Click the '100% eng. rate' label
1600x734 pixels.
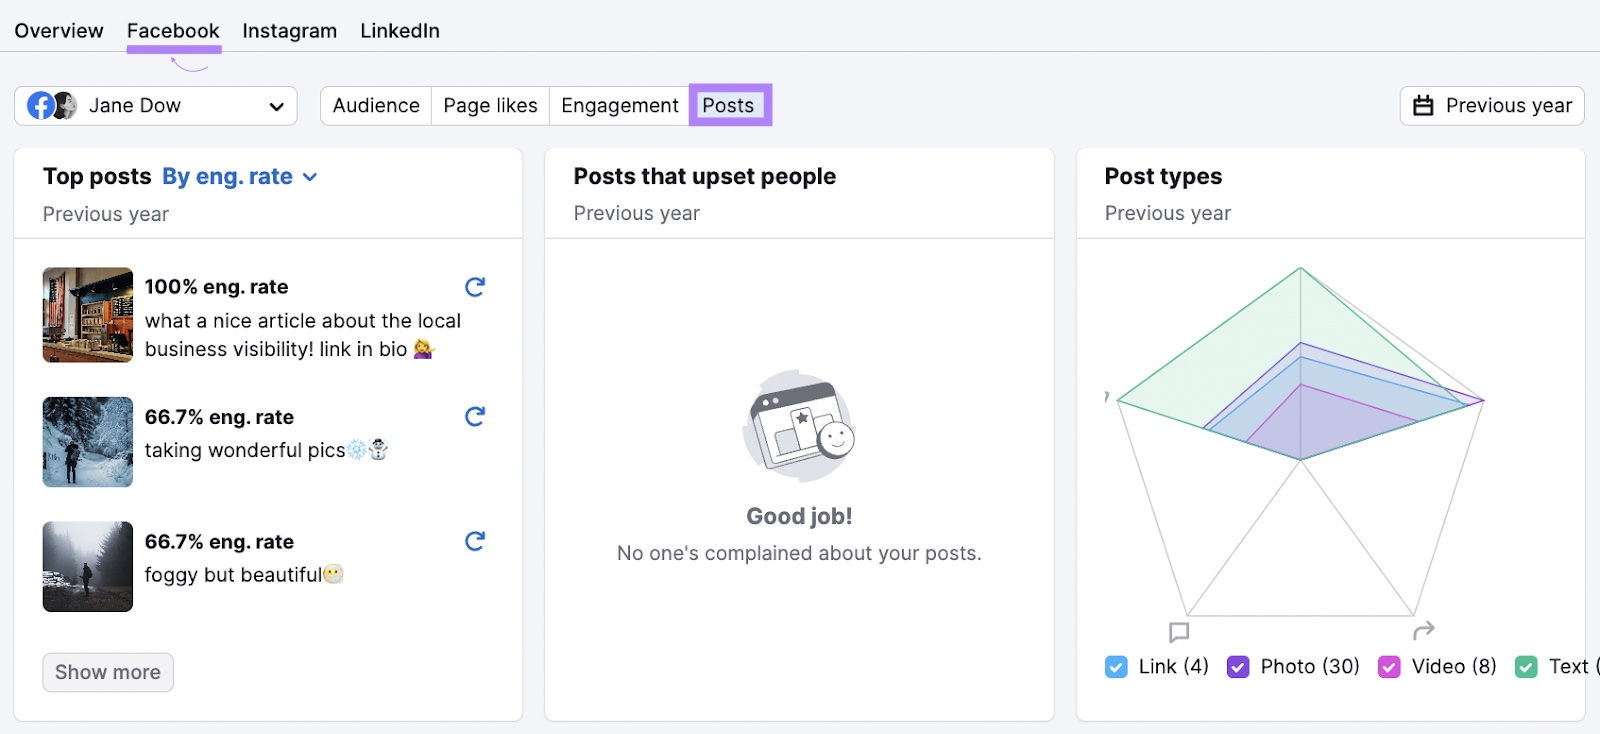pyautogui.click(x=217, y=287)
